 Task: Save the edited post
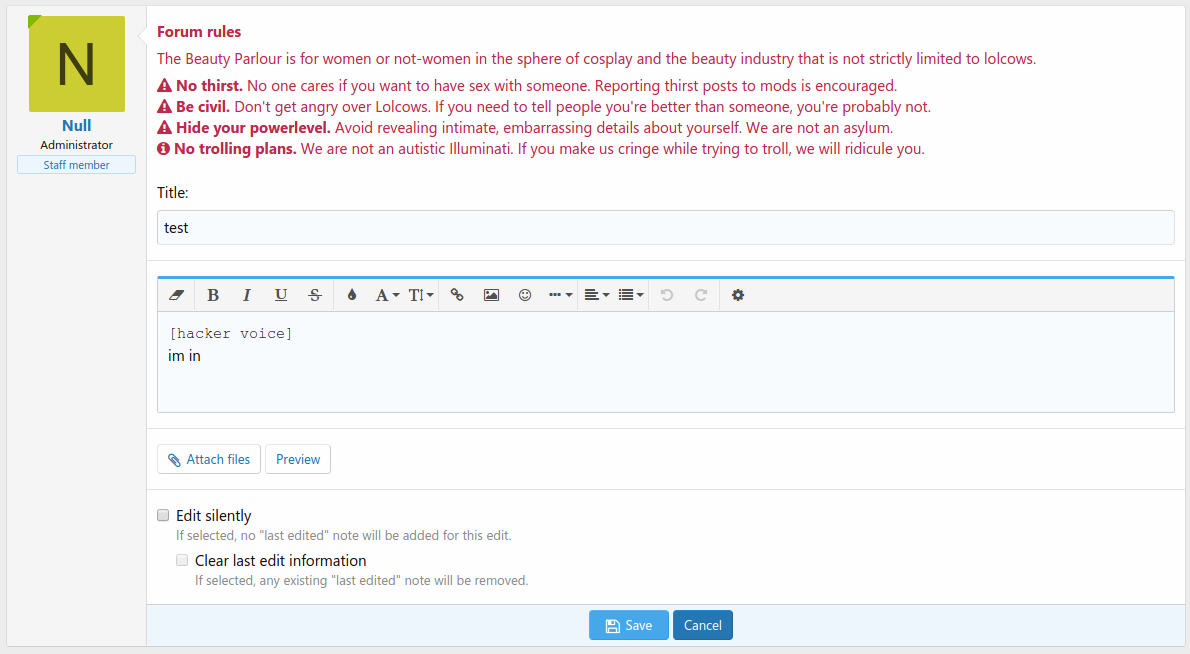click(x=628, y=625)
